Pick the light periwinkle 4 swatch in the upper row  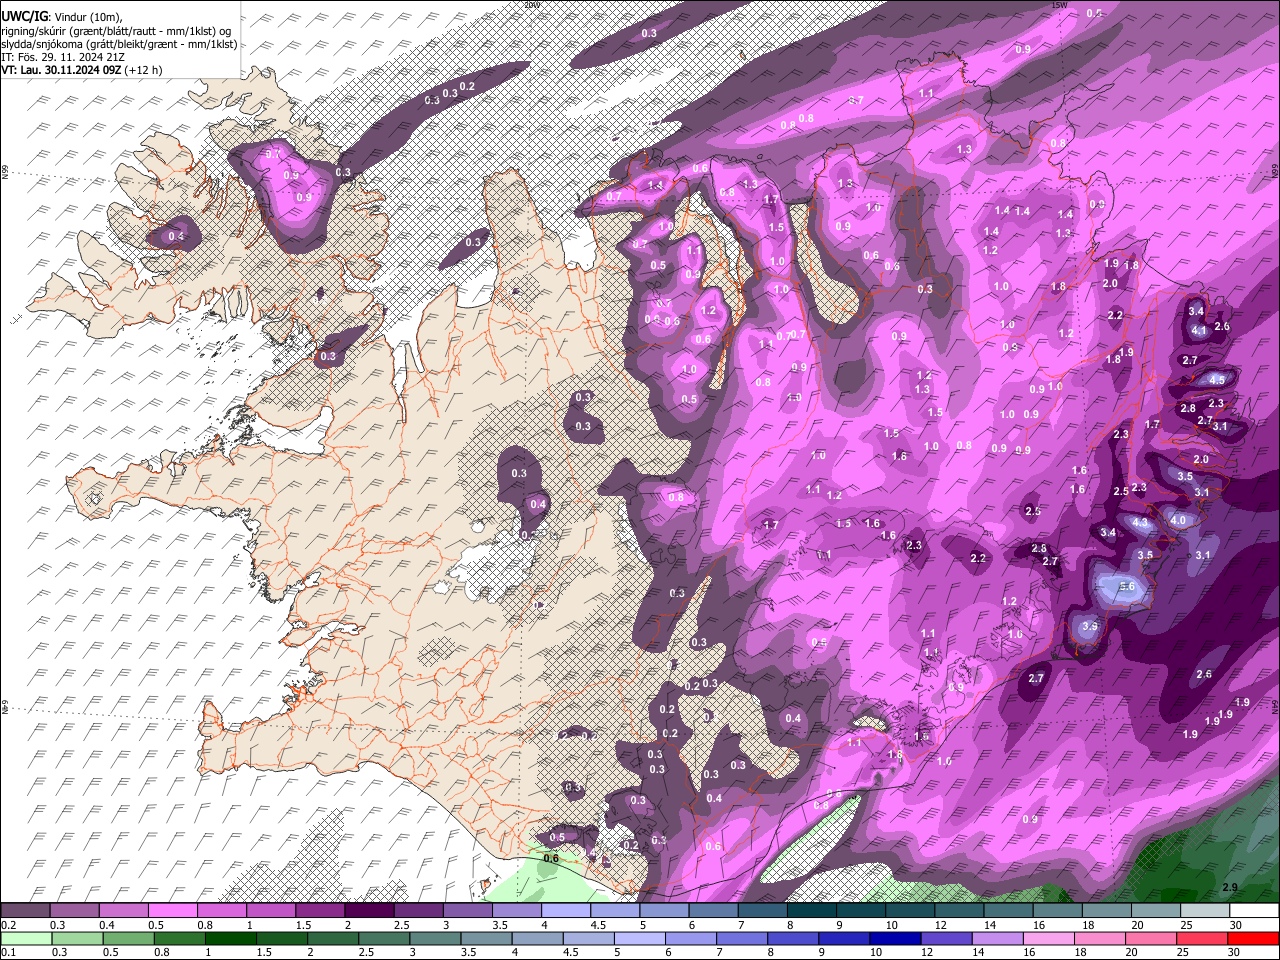(x=566, y=911)
